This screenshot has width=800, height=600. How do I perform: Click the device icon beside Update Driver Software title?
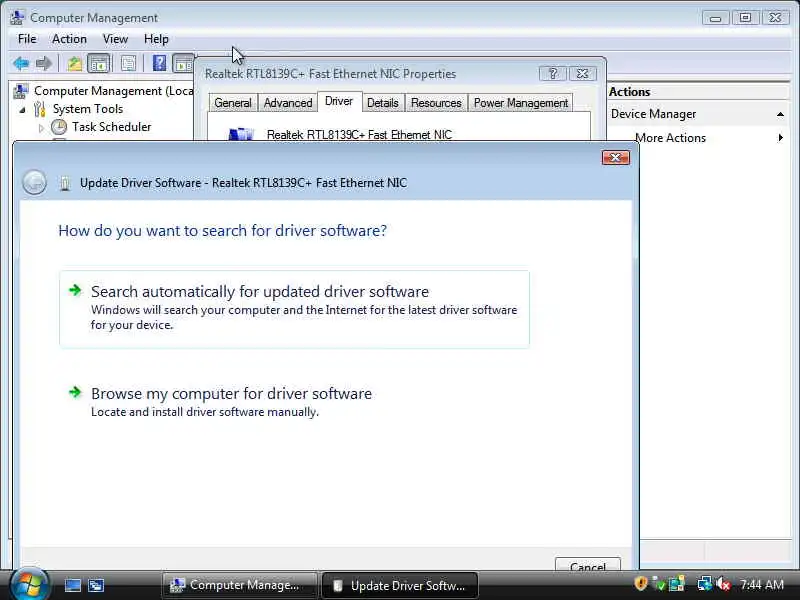pos(65,183)
